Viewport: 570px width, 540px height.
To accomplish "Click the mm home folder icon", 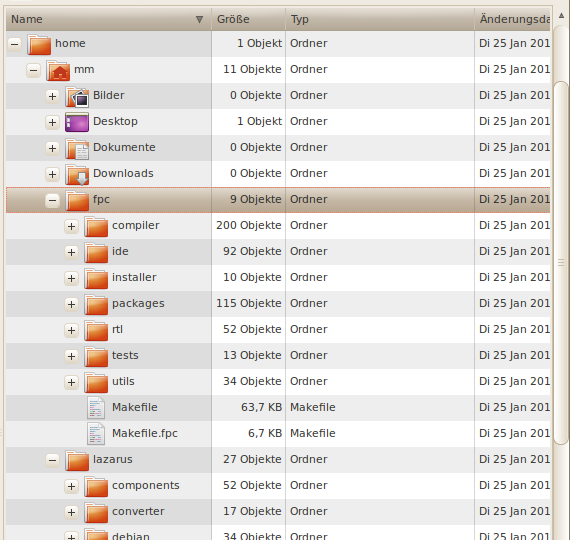I will [58, 70].
